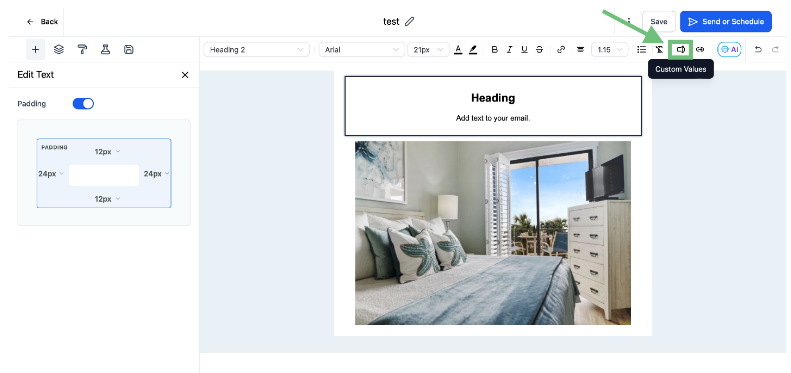The width and height of the screenshot is (791, 373).
Task: Open the flask testing icon
Action: point(105,49)
